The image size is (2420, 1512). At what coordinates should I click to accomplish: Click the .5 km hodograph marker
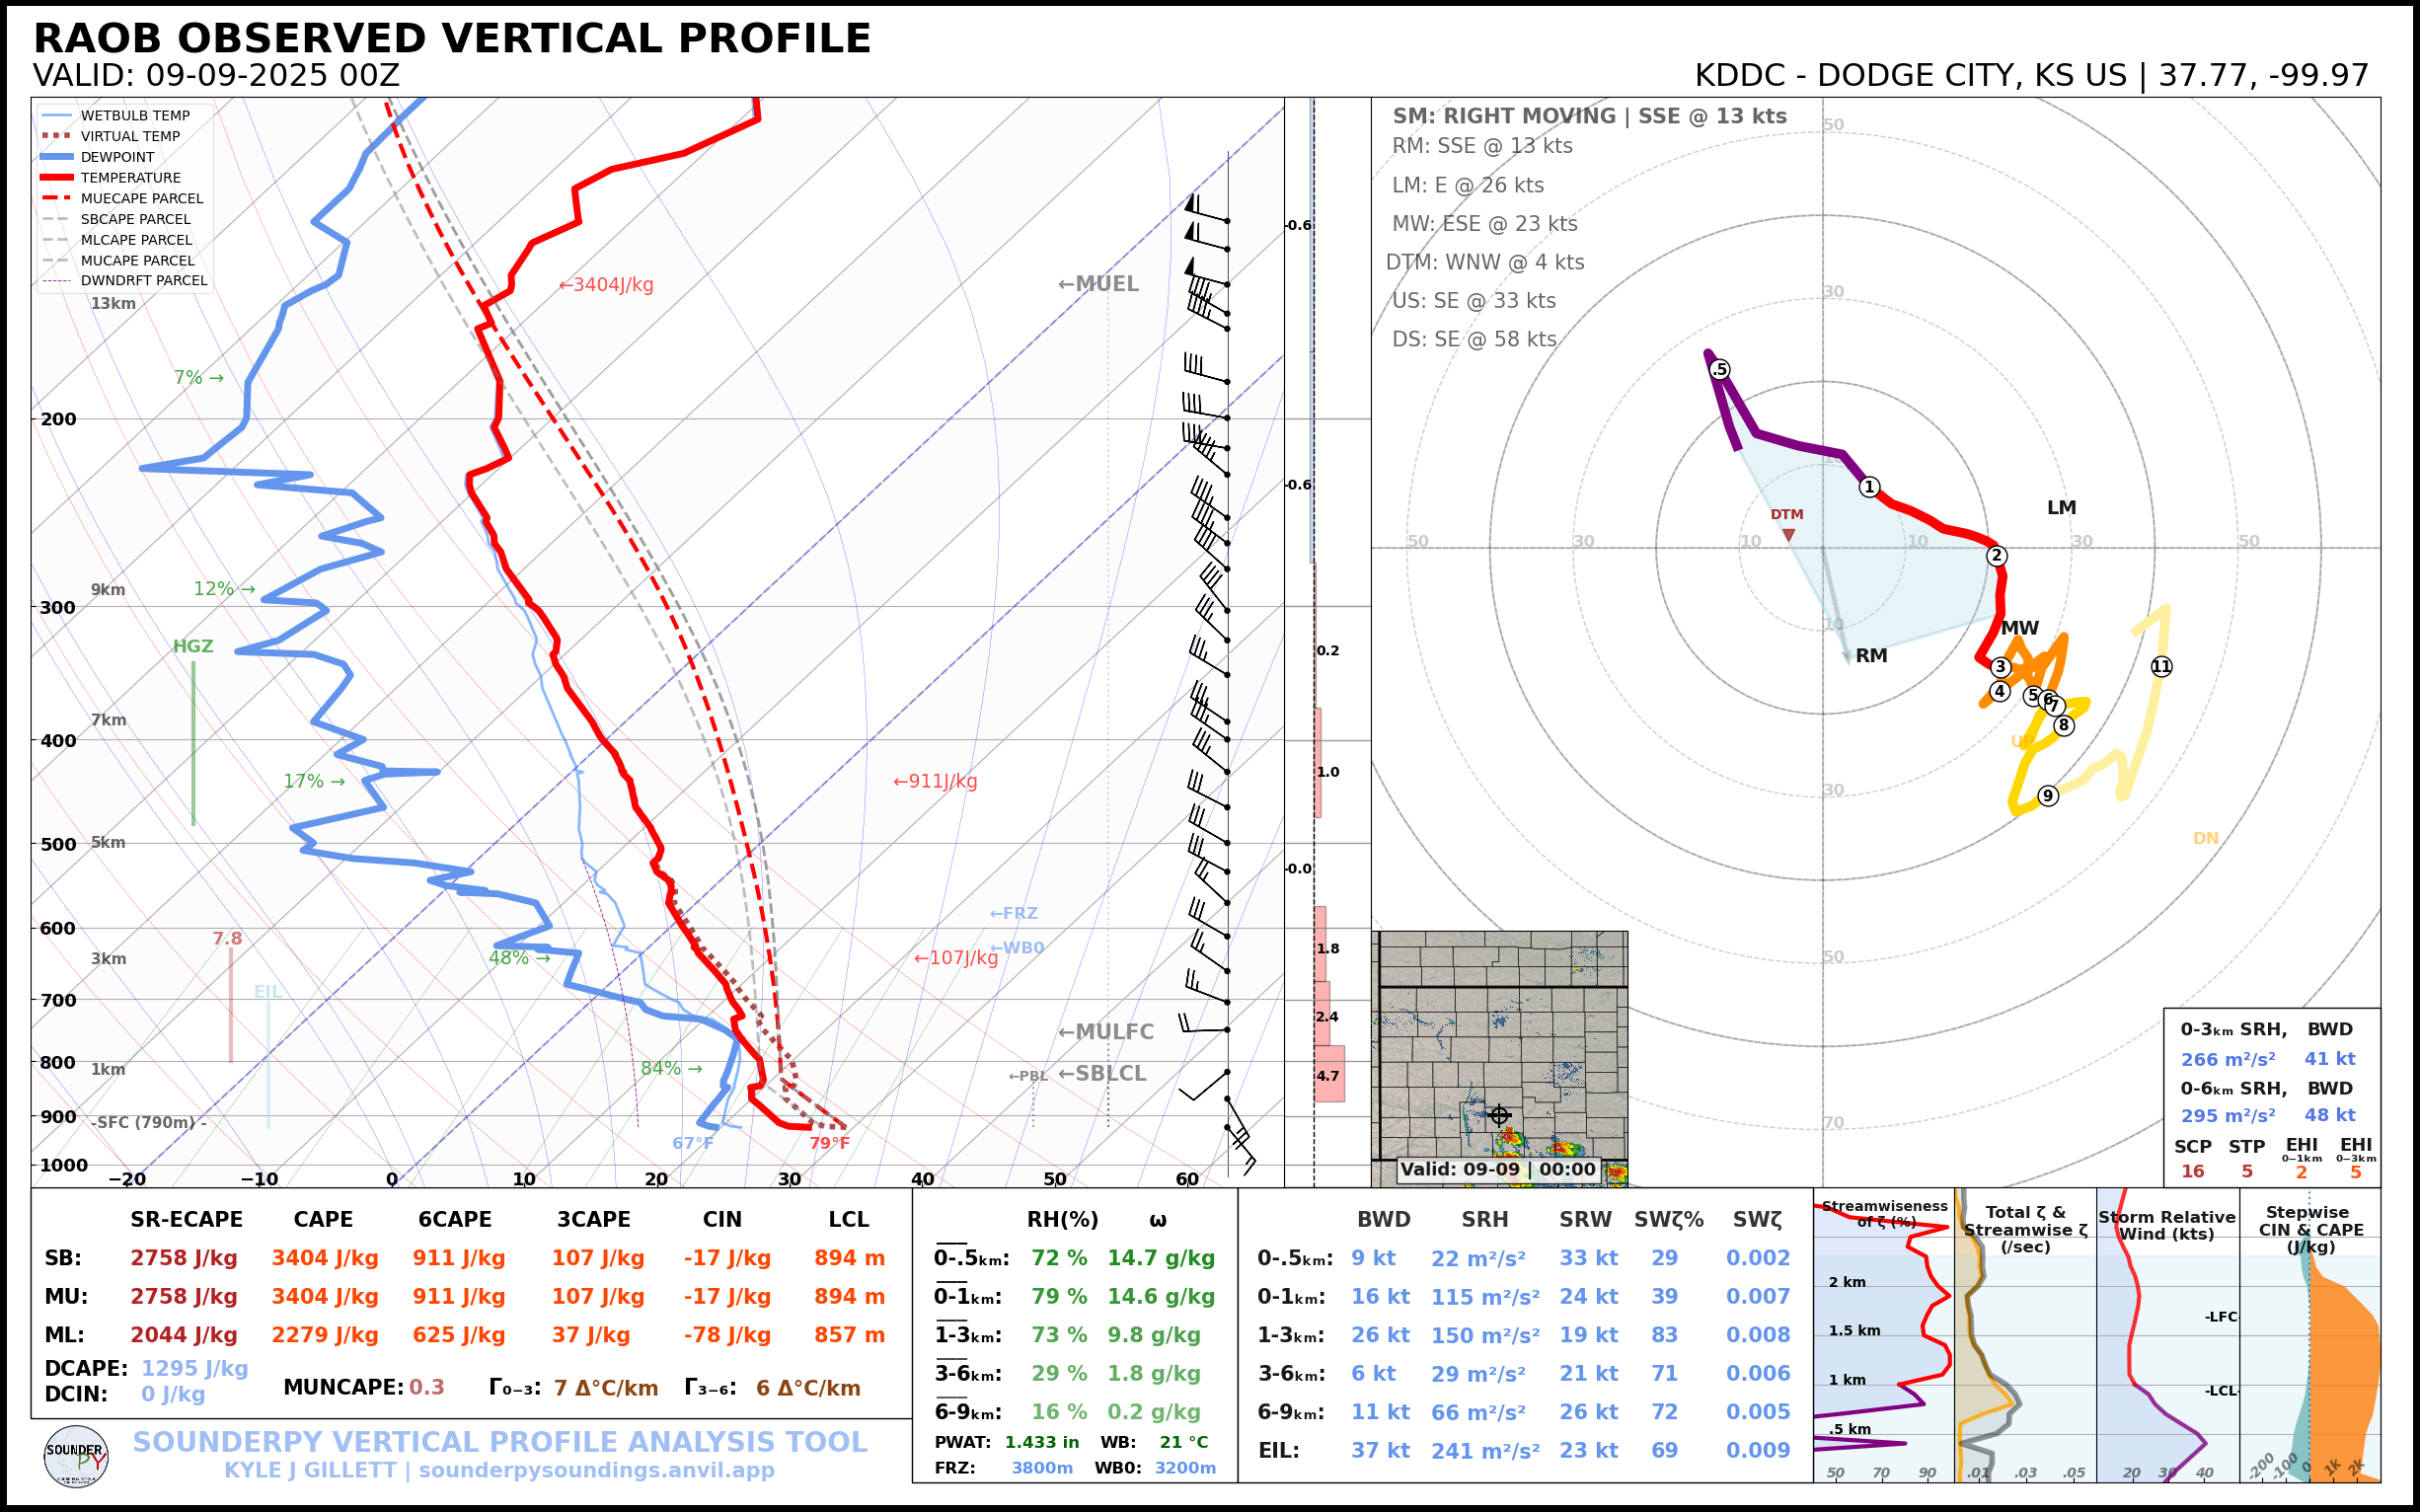click(1719, 370)
